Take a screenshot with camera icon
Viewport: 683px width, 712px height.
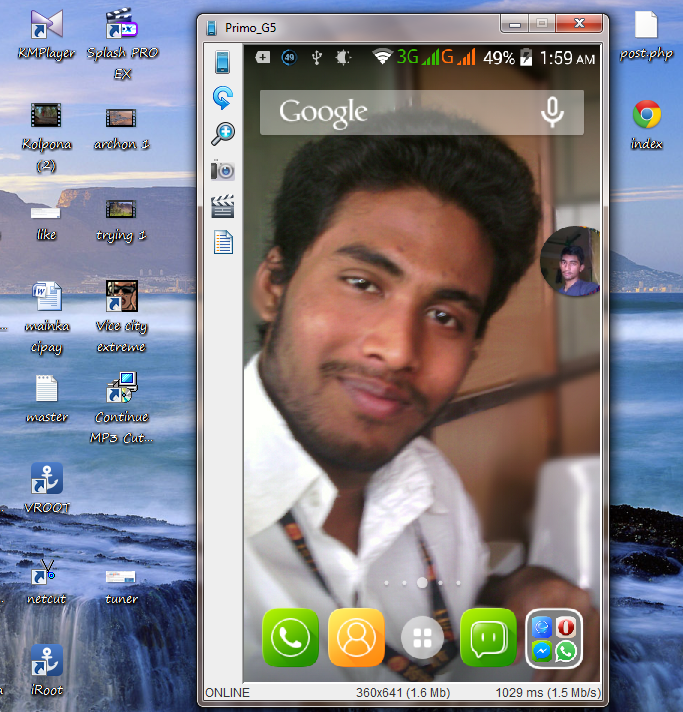tap(223, 170)
